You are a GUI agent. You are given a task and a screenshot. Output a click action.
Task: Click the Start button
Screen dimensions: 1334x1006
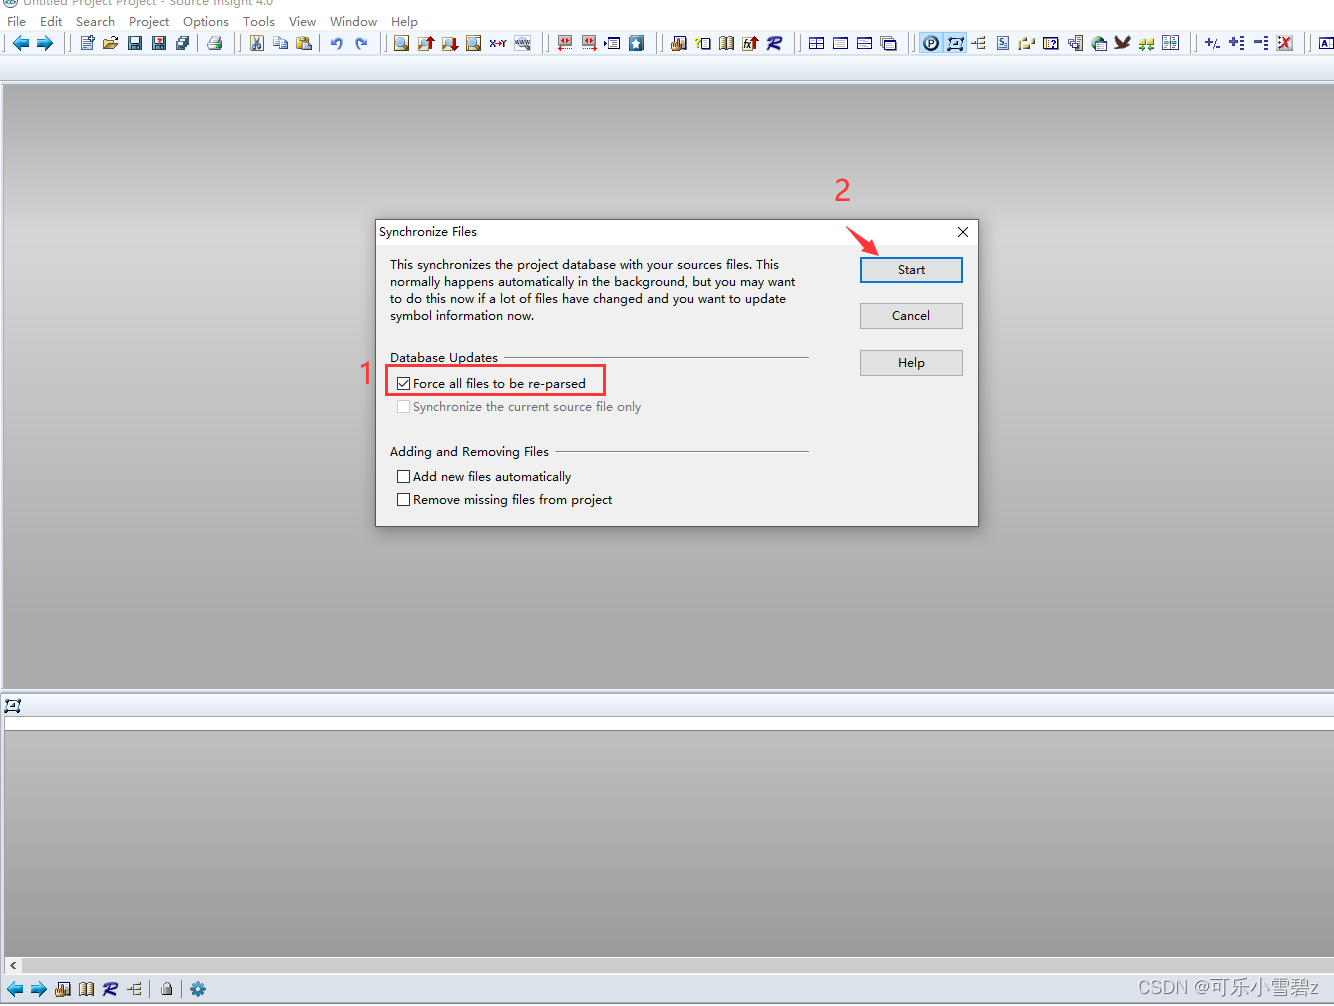pyautogui.click(x=911, y=270)
